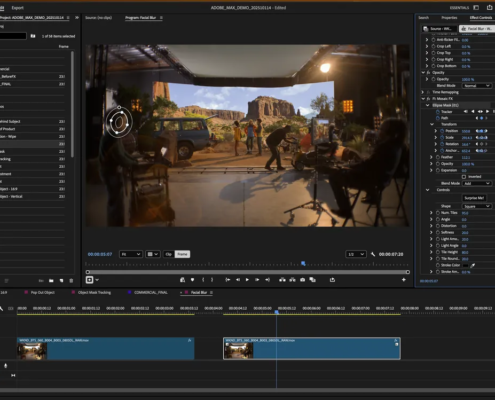Click the ESSENTIALS workspace label
495x400 pixels.
pyautogui.click(x=459, y=8)
